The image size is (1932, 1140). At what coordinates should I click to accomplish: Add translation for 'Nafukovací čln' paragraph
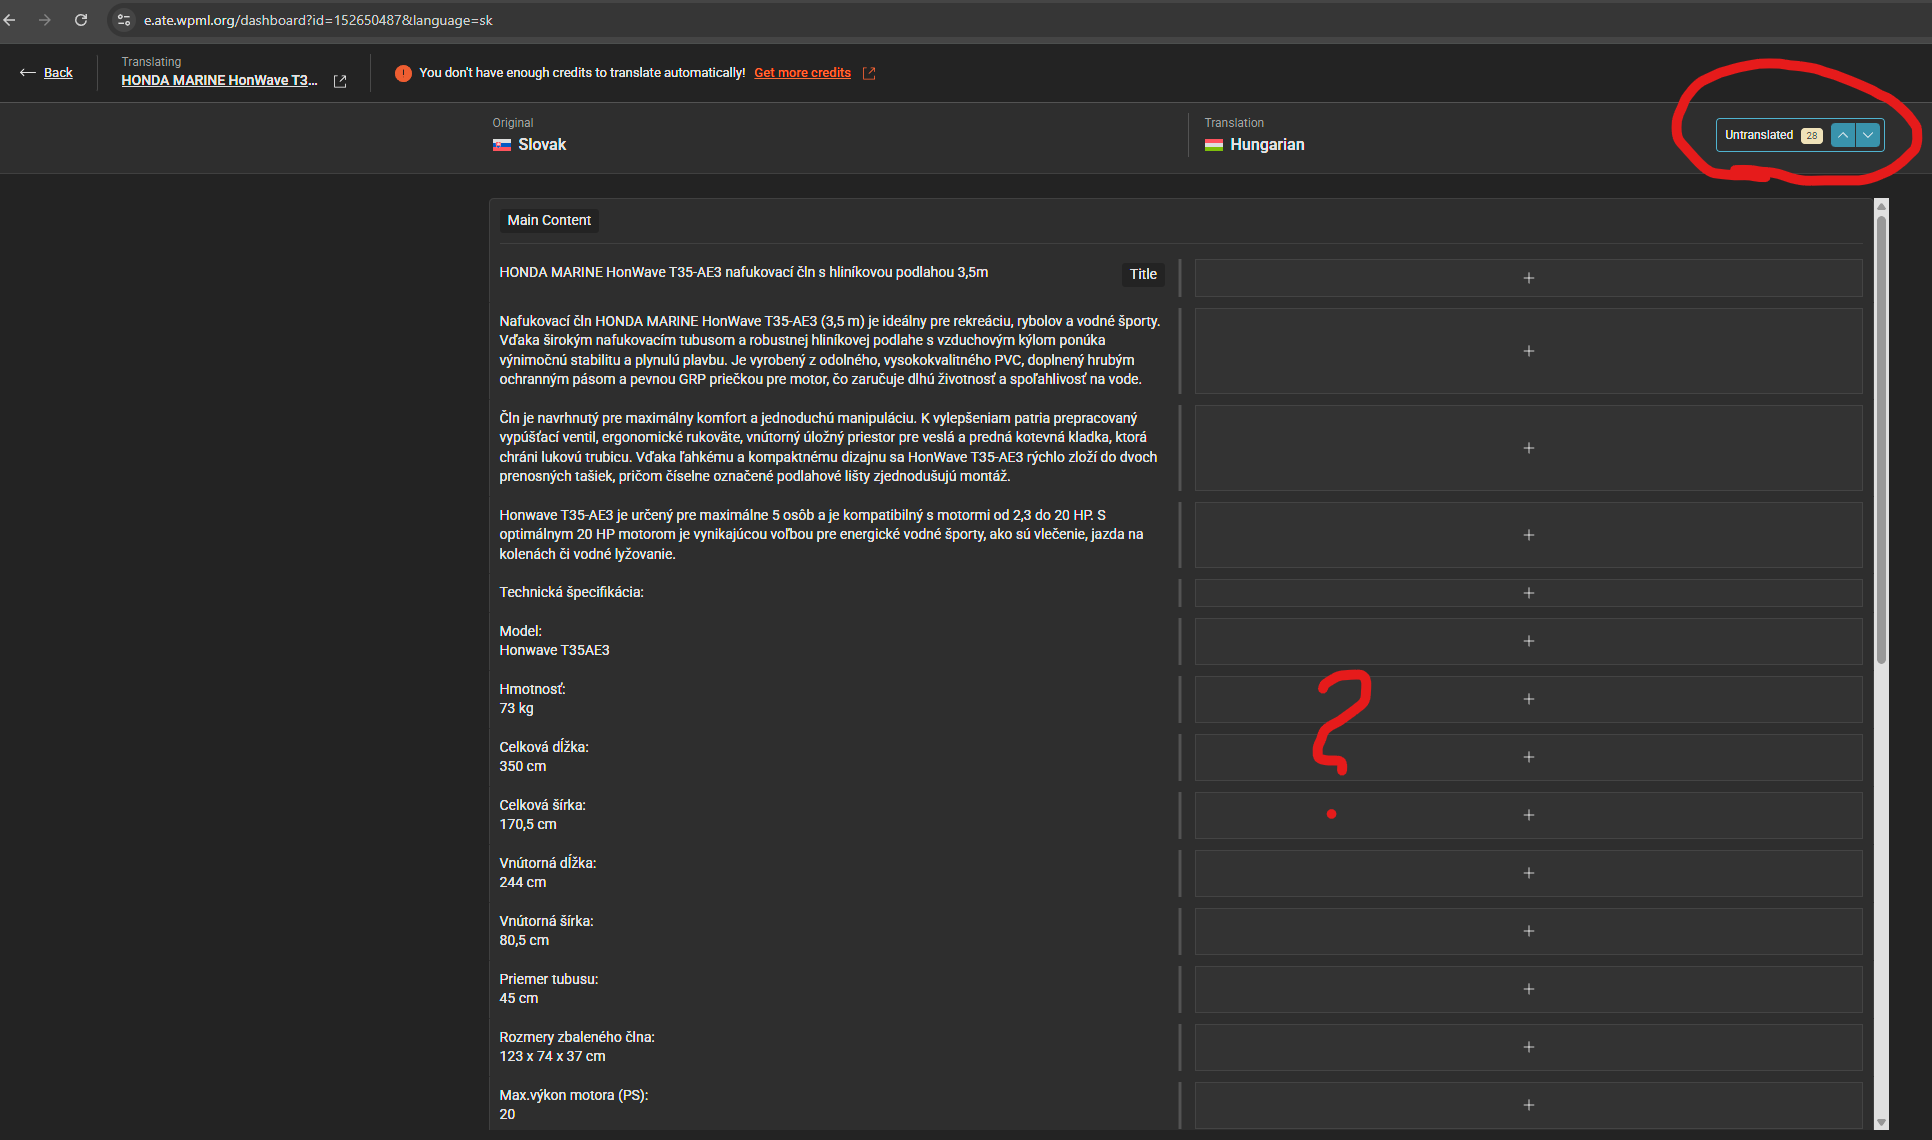tap(1528, 351)
